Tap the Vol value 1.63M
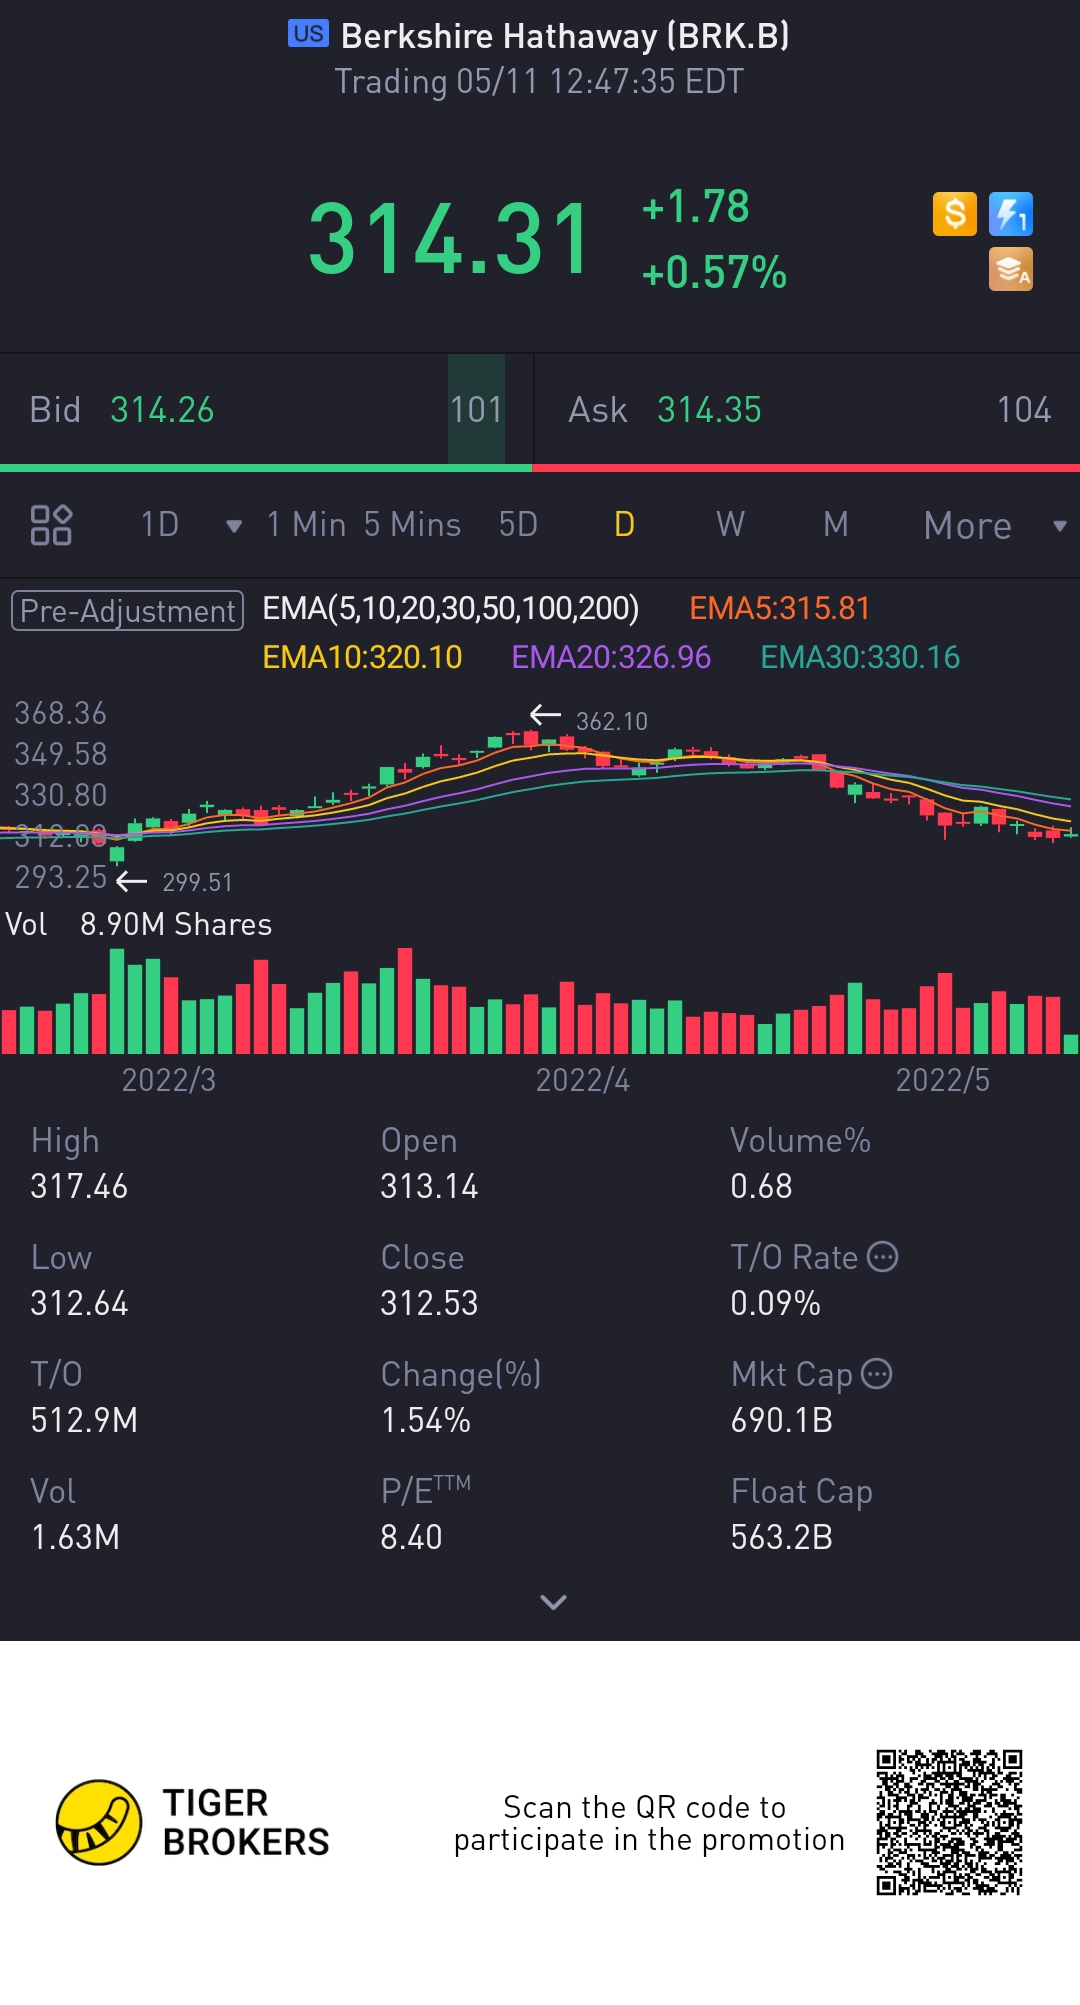This screenshot has height=2005, width=1080. click(x=75, y=1537)
